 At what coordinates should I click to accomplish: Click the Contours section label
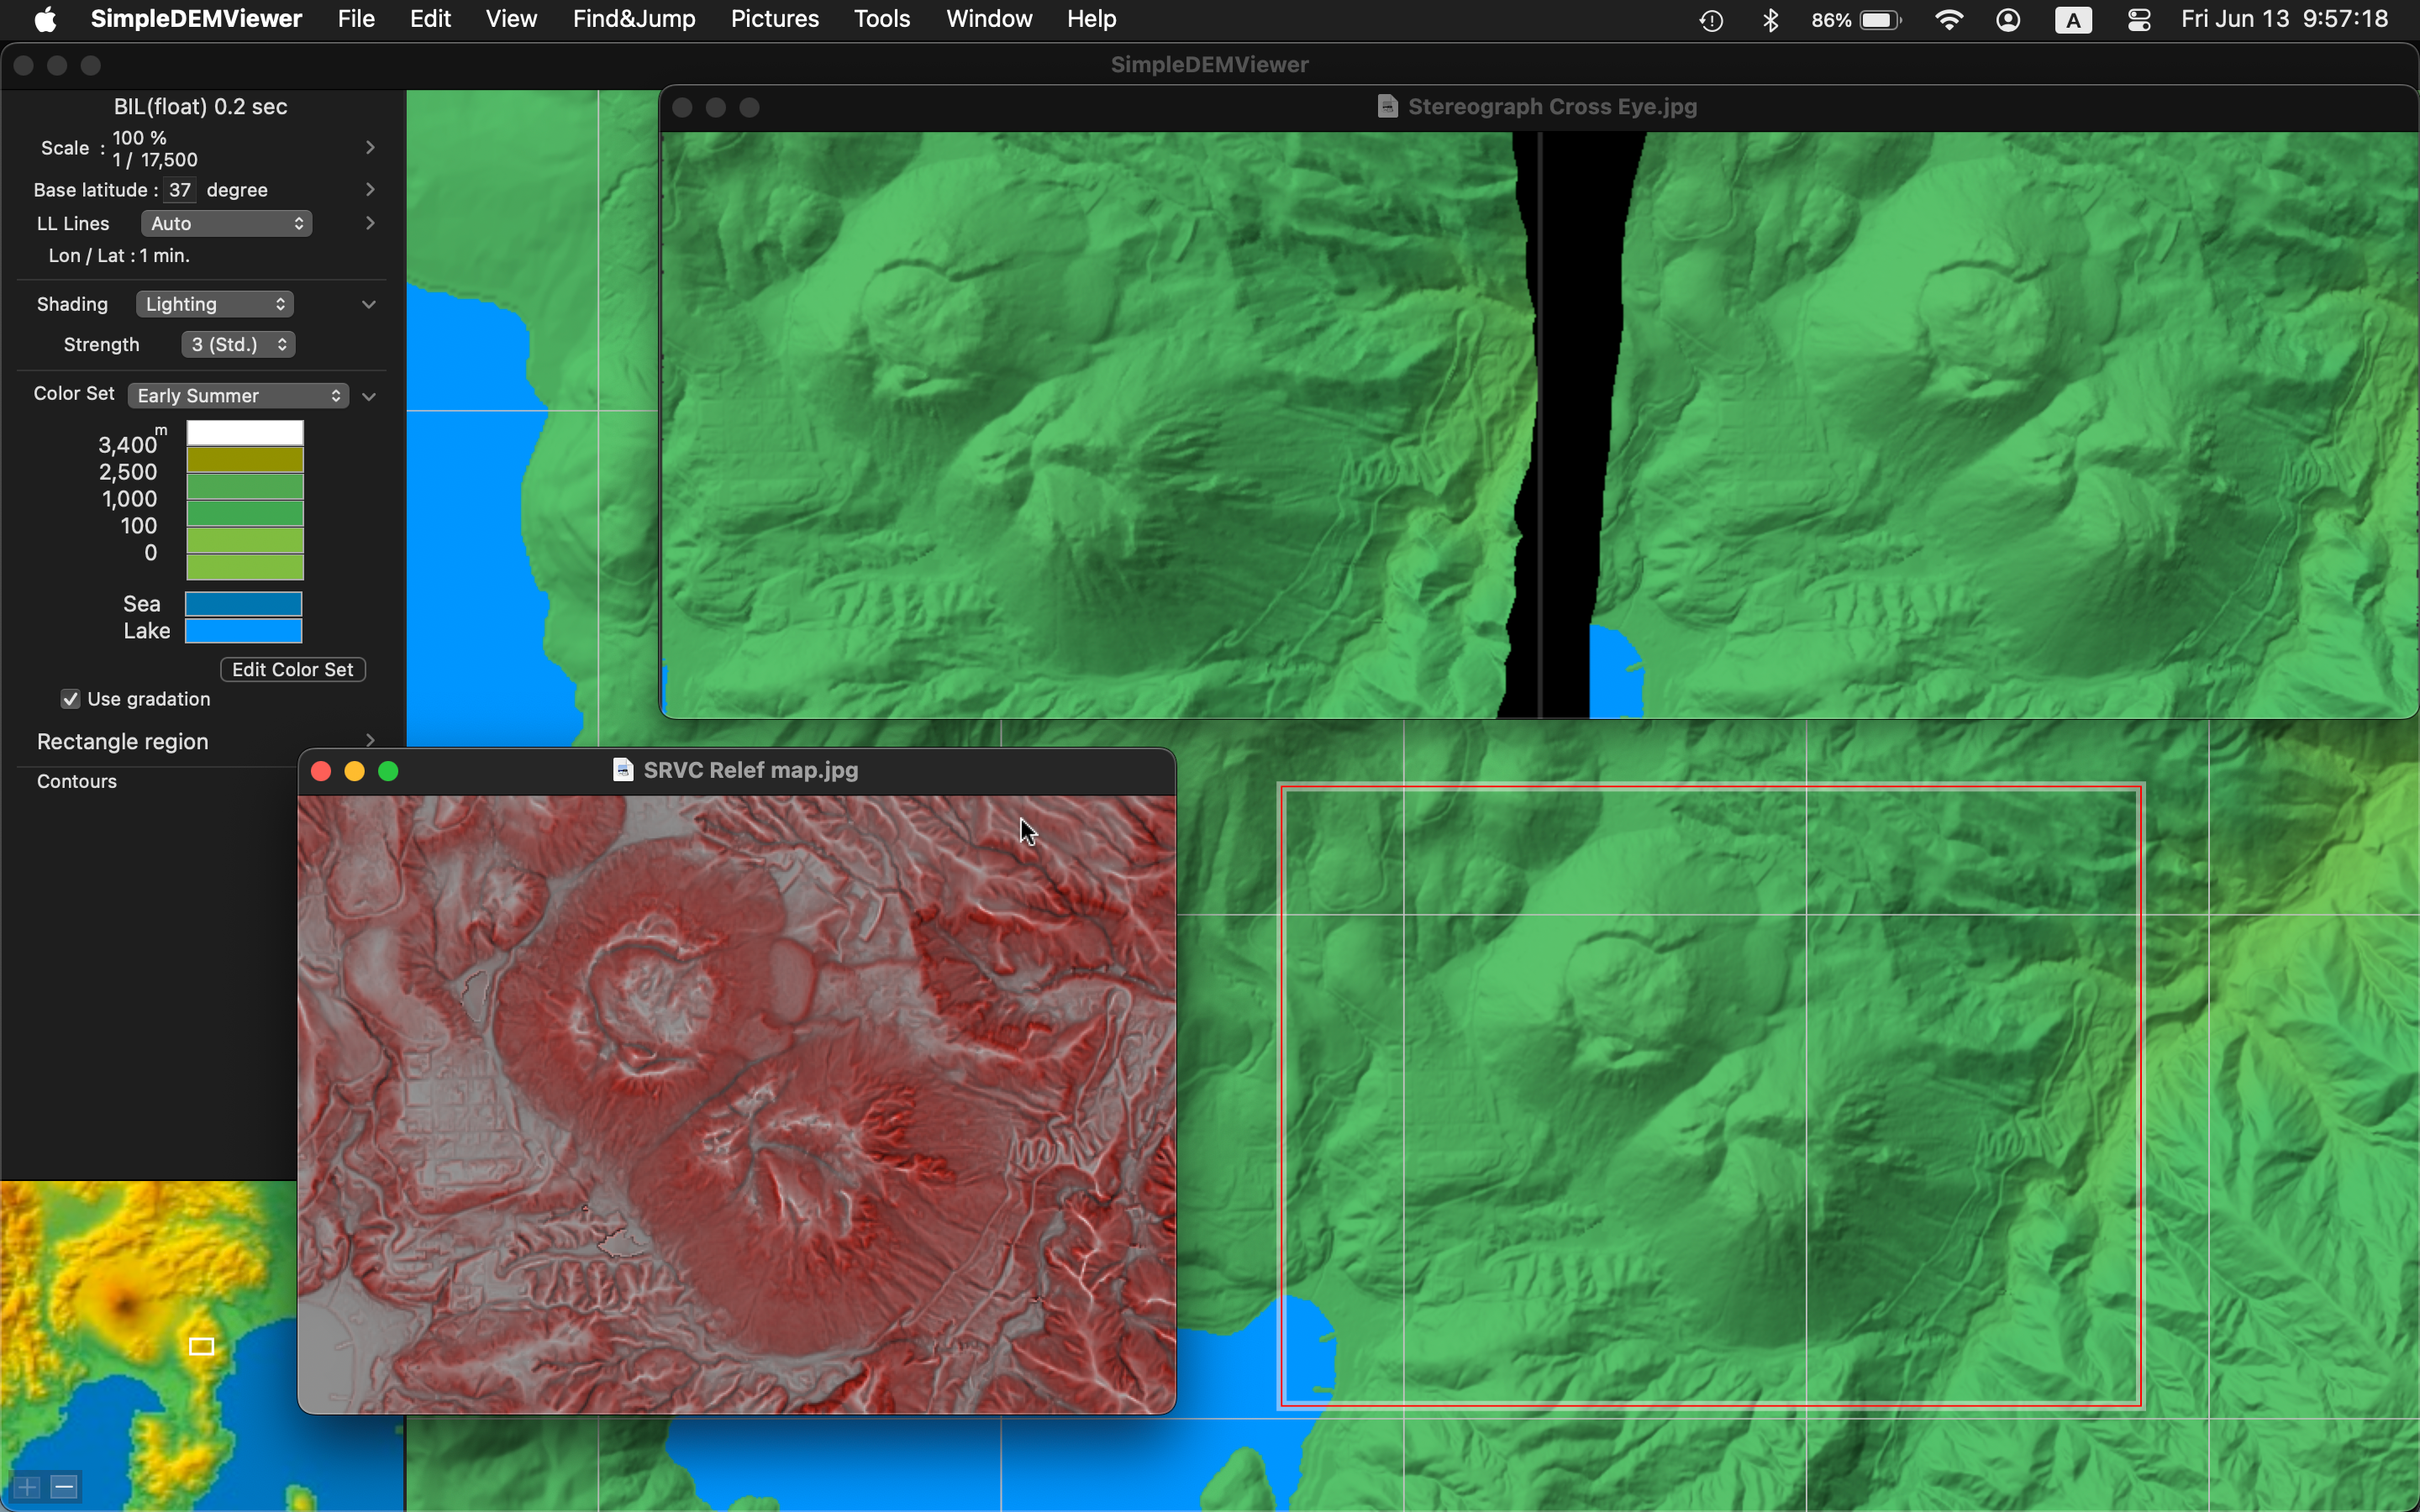pyautogui.click(x=77, y=781)
